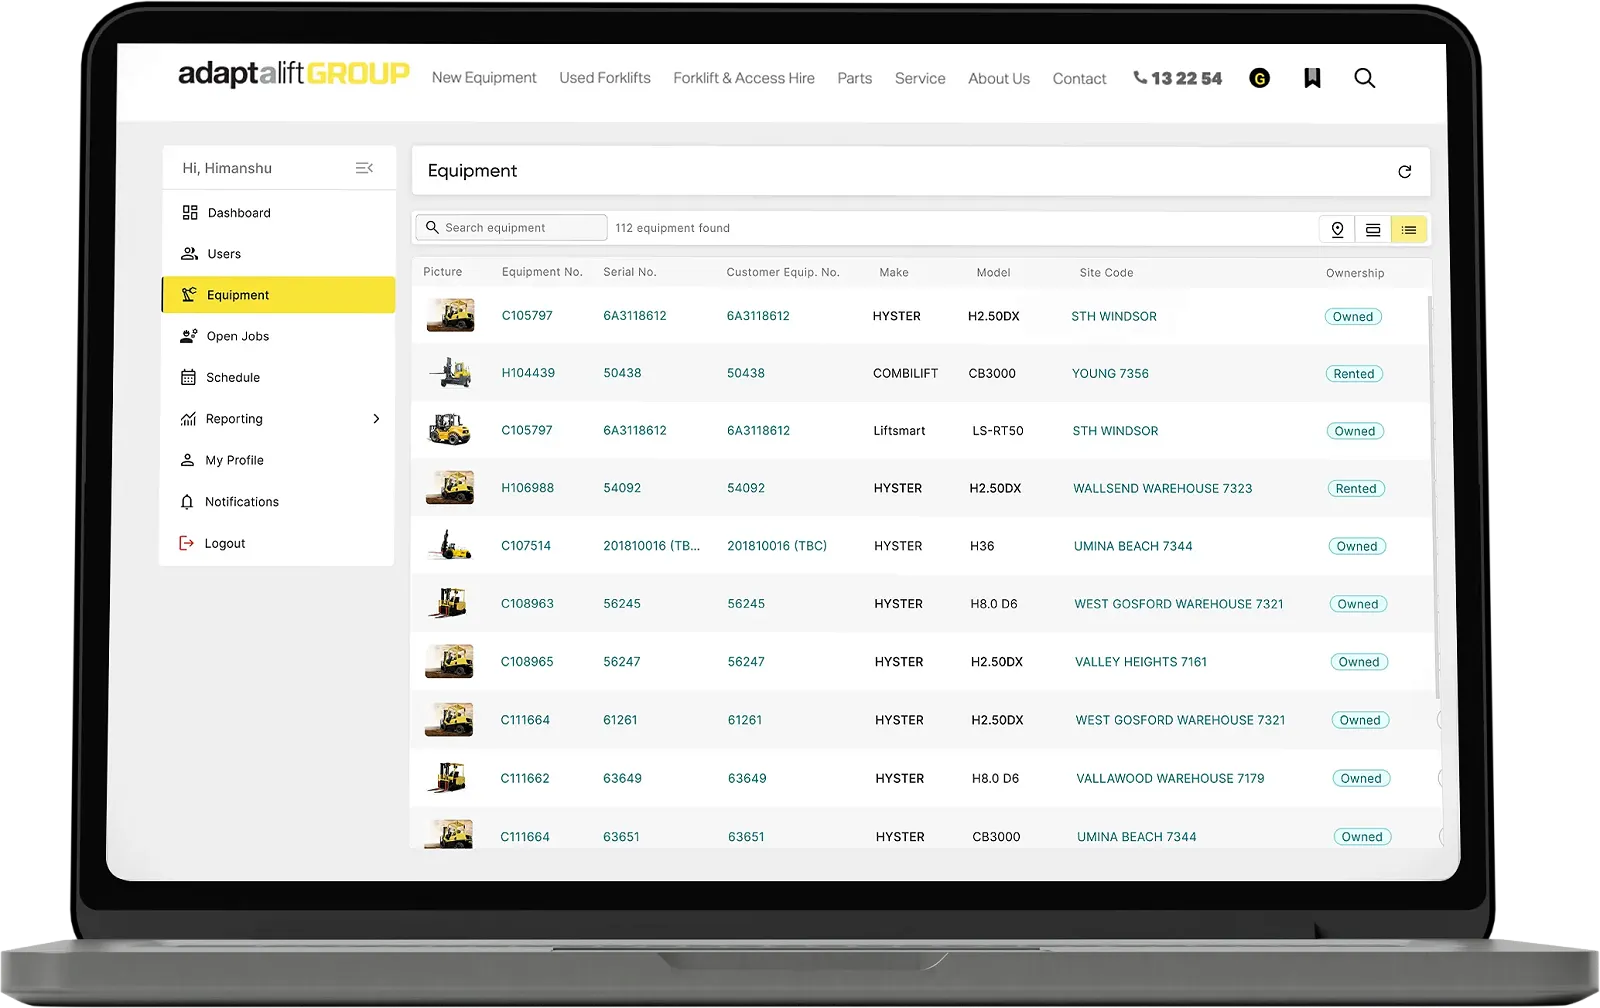Open Forklift & Access Hire nav item
Image resolution: width=1600 pixels, height=1008 pixels.
[744, 78]
